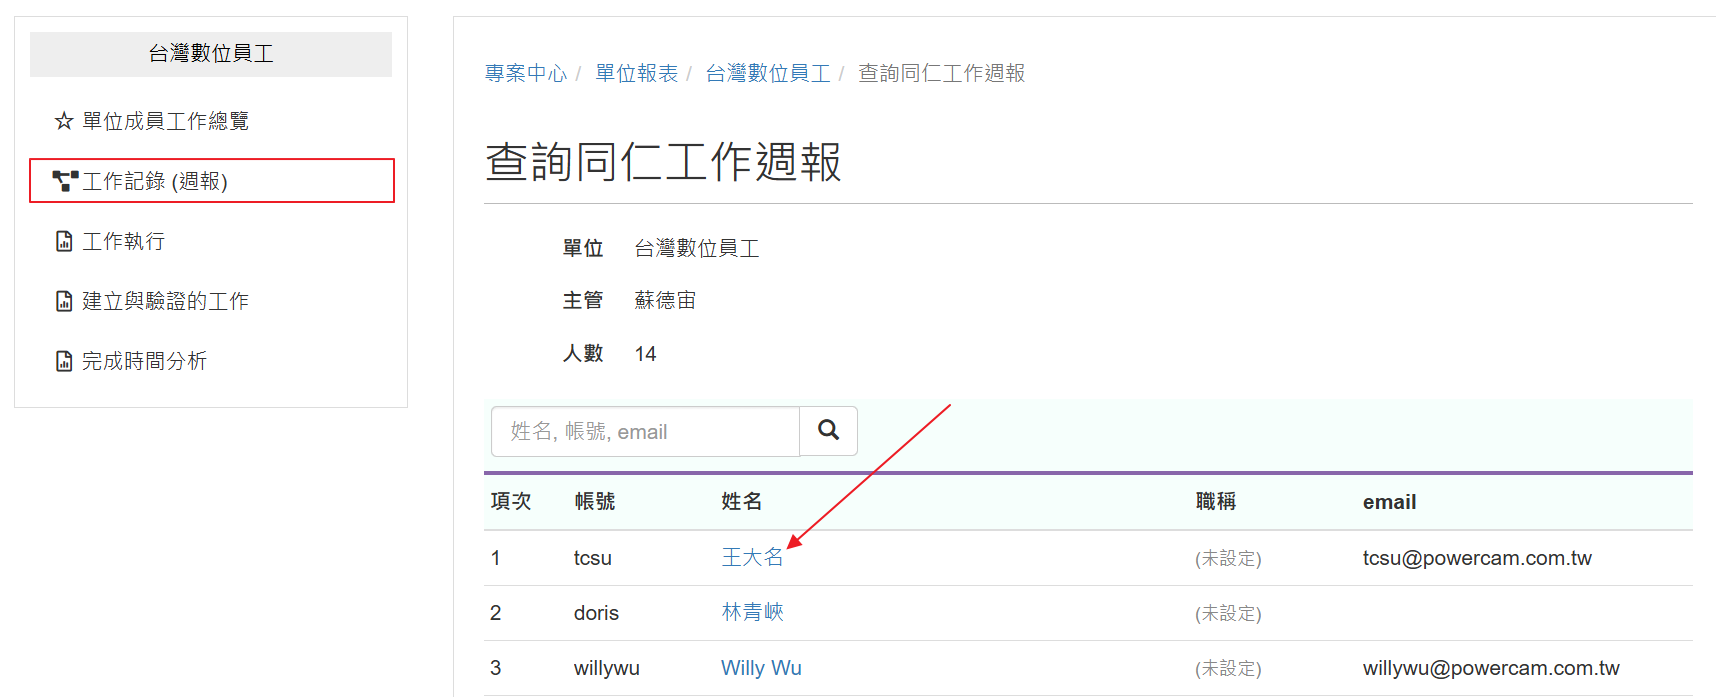Click the 項次 column header
1716x697 pixels.
tap(511, 502)
